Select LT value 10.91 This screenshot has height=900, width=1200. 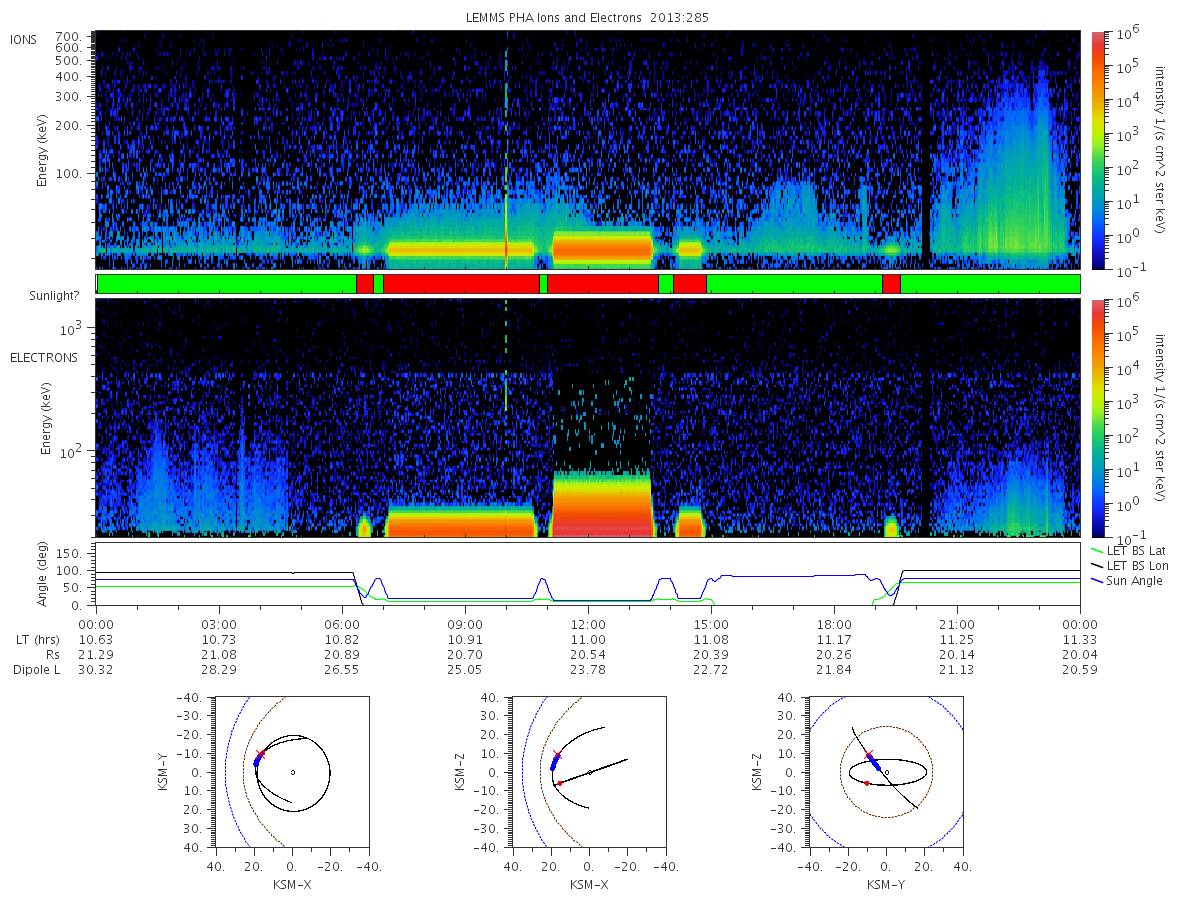point(465,638)
